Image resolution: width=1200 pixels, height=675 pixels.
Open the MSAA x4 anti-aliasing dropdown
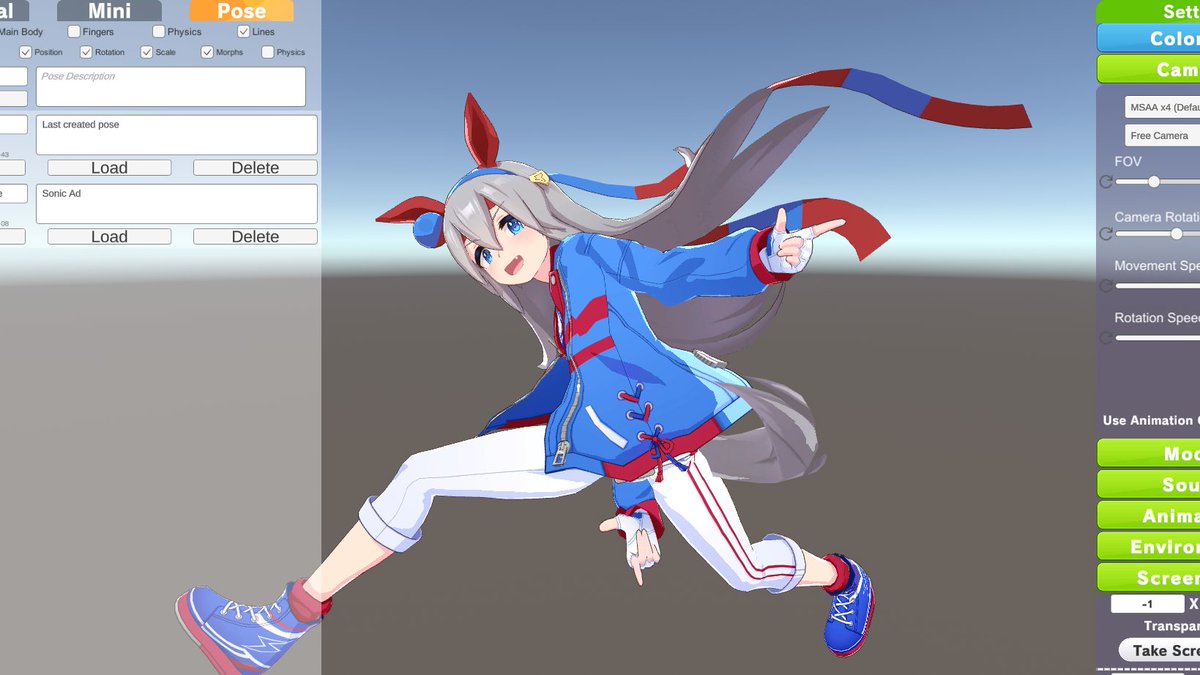[x=1162, y=107]
